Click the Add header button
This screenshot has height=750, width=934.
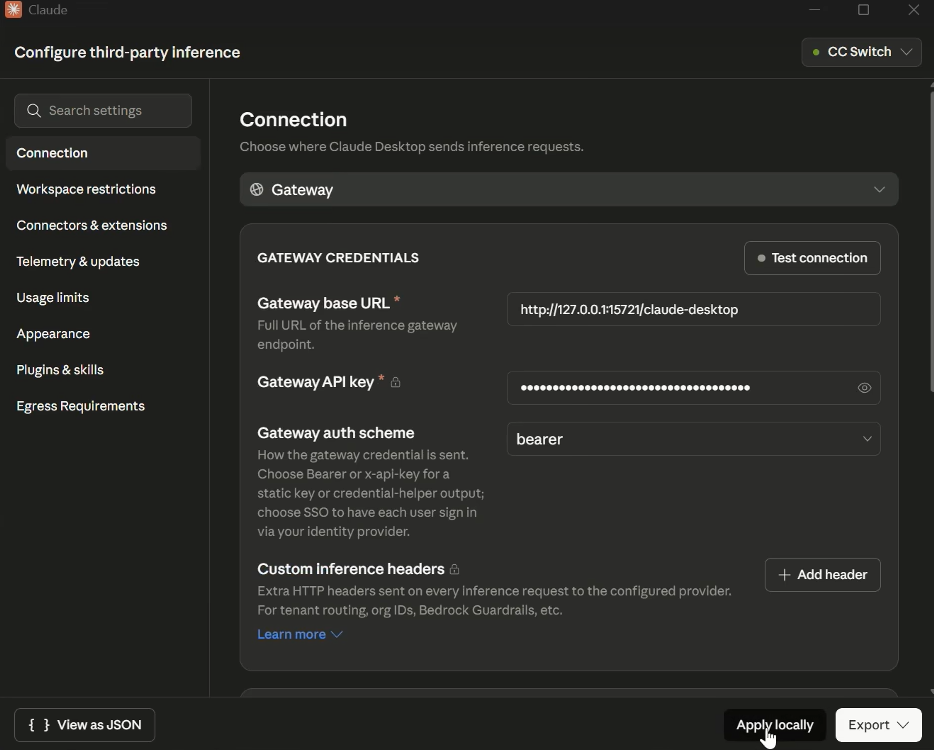(x=823, y=575)
